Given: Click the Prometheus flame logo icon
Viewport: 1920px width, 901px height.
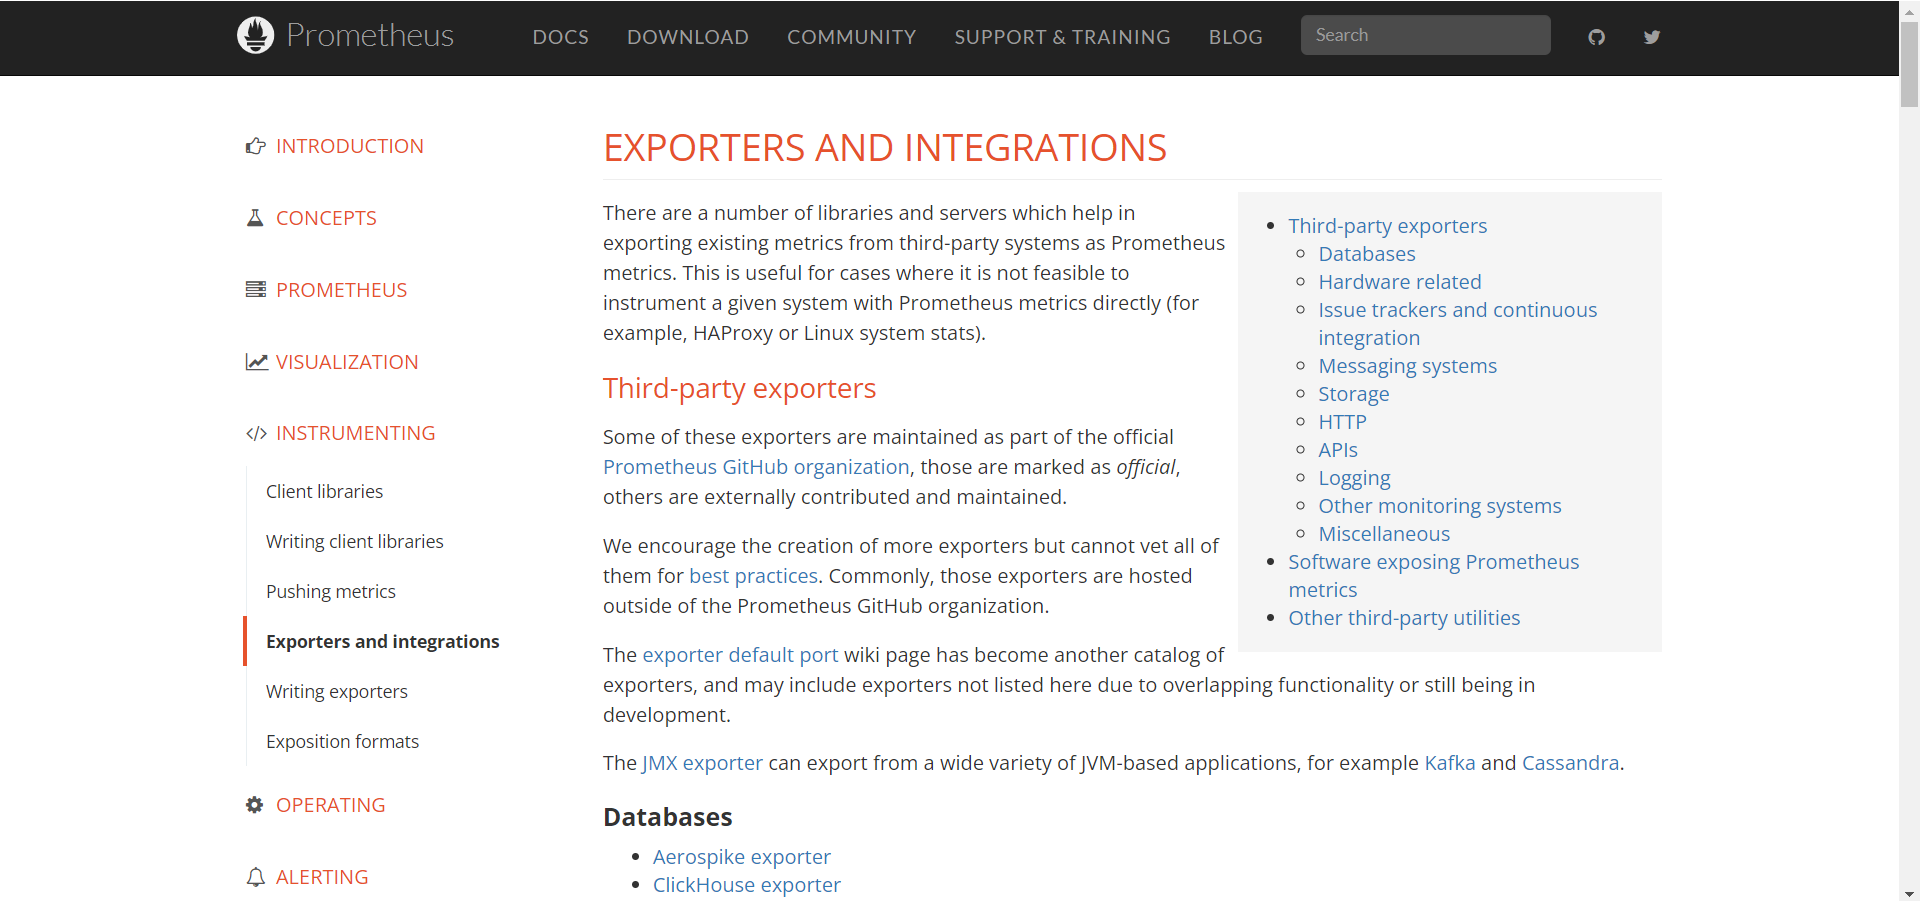Looking at the screenshot, I should click(x=255, y=35).
